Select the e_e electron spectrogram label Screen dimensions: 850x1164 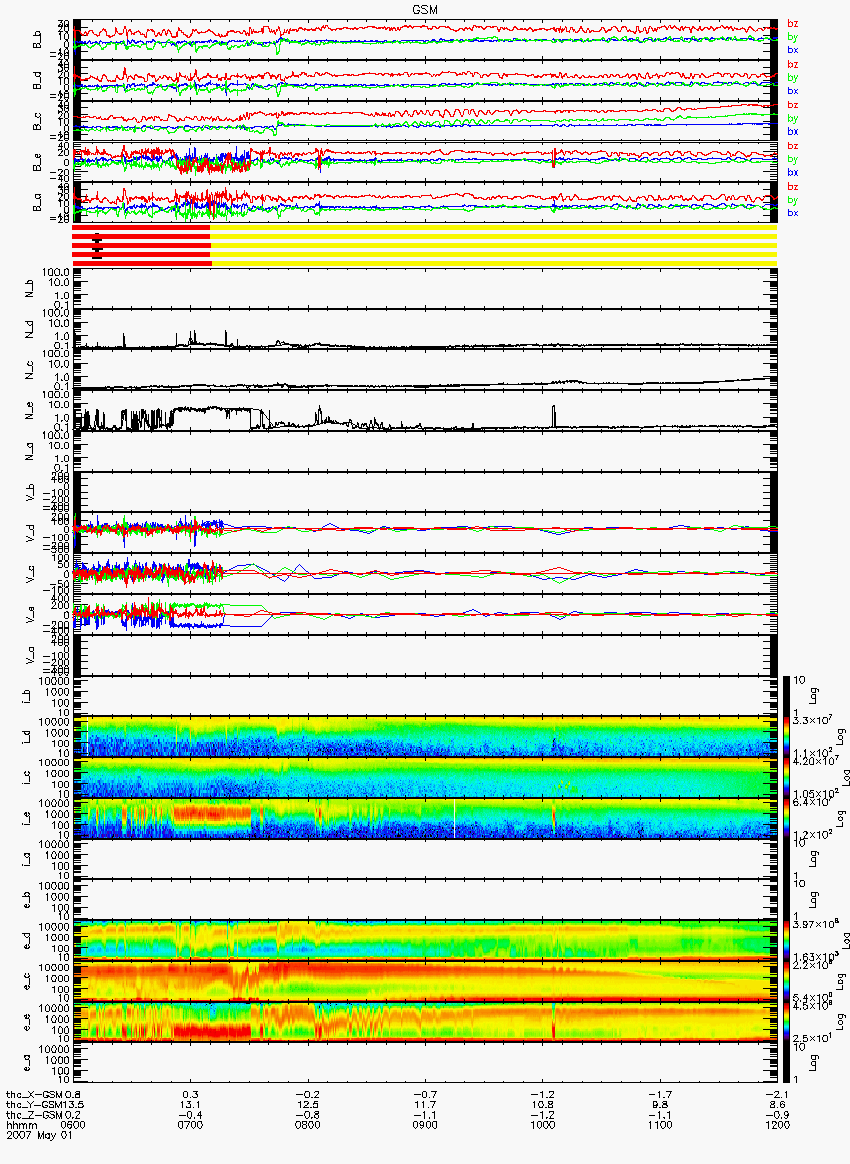point(26,1022)
